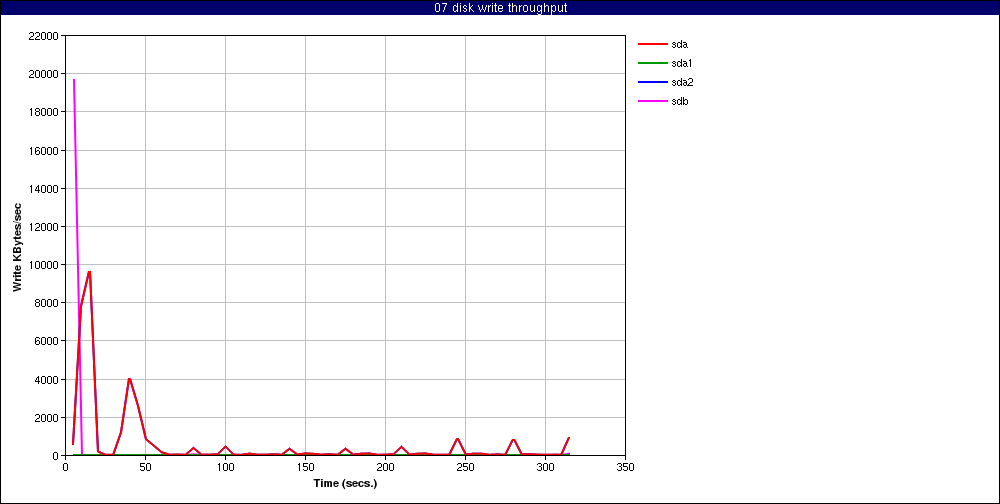The image size is (1000, 504).
Task: Click the sda red peak near 4000
Action: [x=129, y=379]
